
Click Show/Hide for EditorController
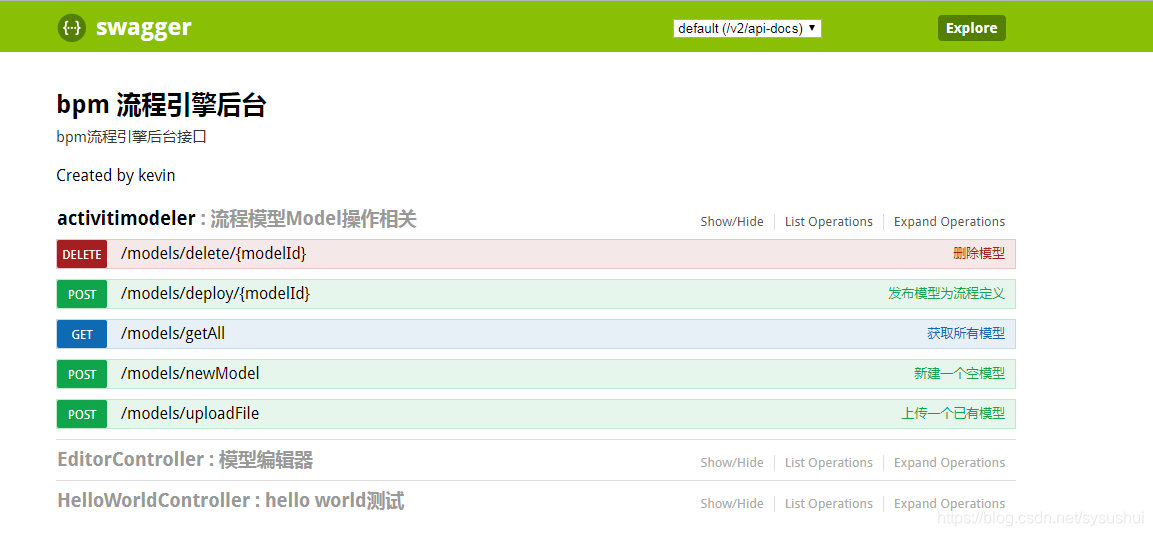(732, 462)
